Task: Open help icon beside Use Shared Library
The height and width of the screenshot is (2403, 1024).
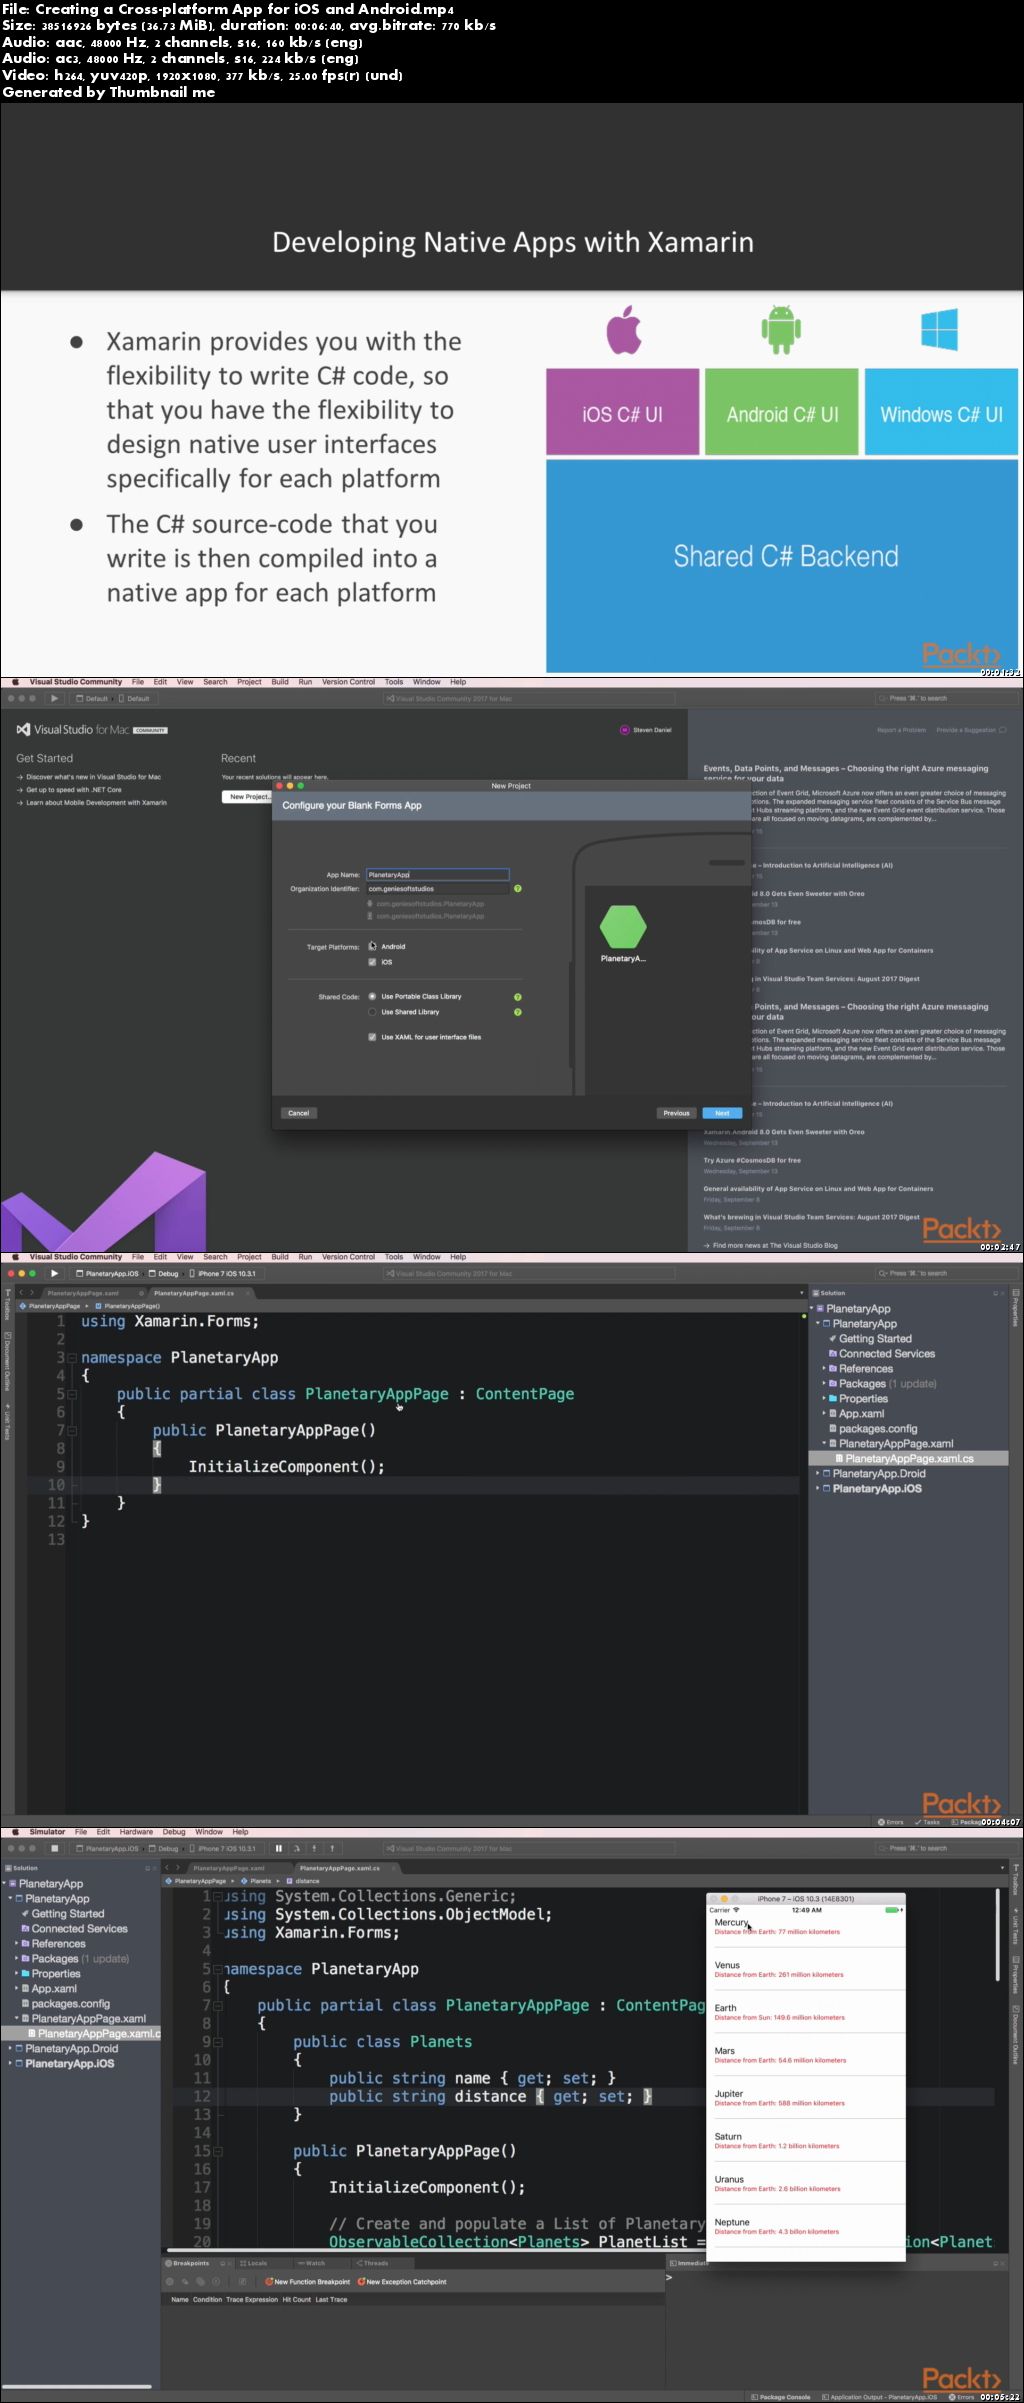Action: 518,1012
